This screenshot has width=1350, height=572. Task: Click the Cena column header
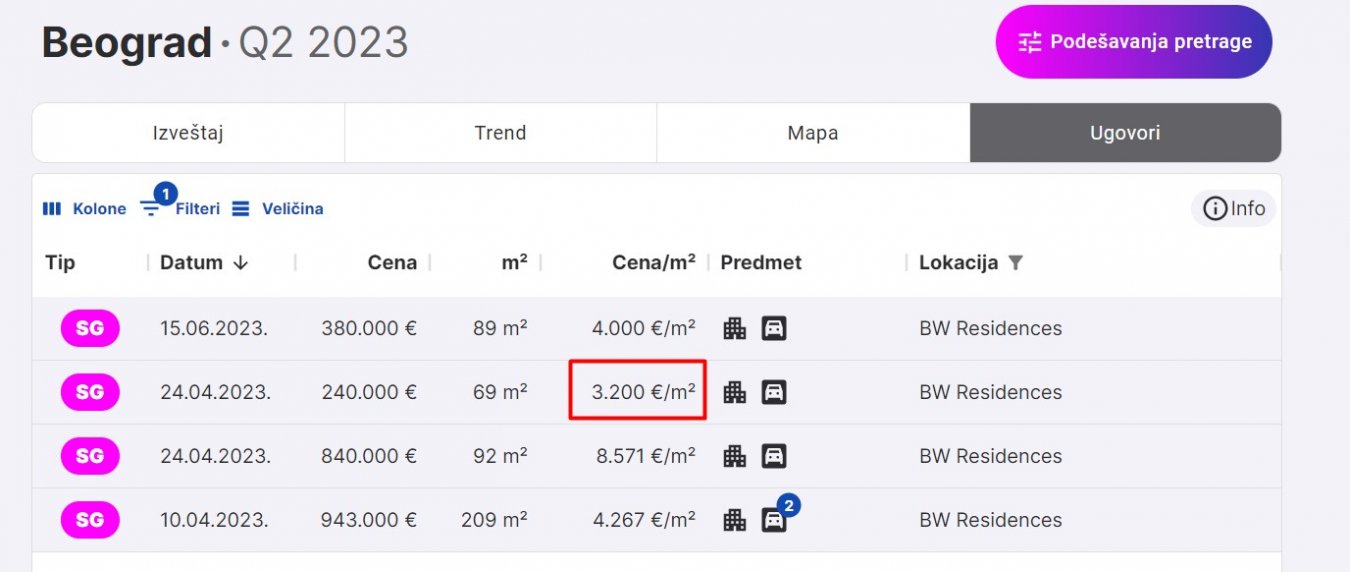tap(392, 263)
